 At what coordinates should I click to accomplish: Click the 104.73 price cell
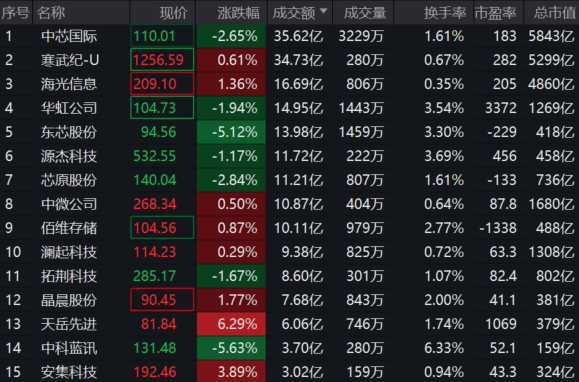click(162, 107)
